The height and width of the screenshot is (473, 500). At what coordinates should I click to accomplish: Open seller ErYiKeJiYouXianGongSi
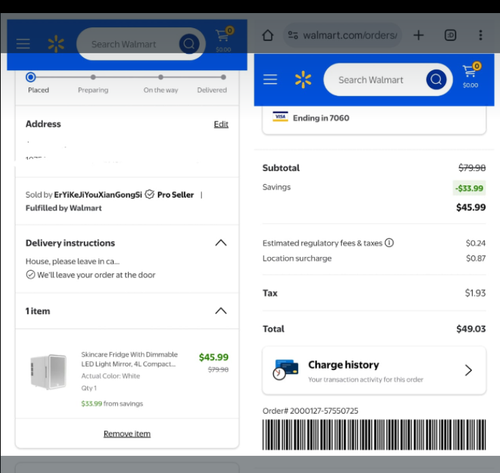(98, 195)
